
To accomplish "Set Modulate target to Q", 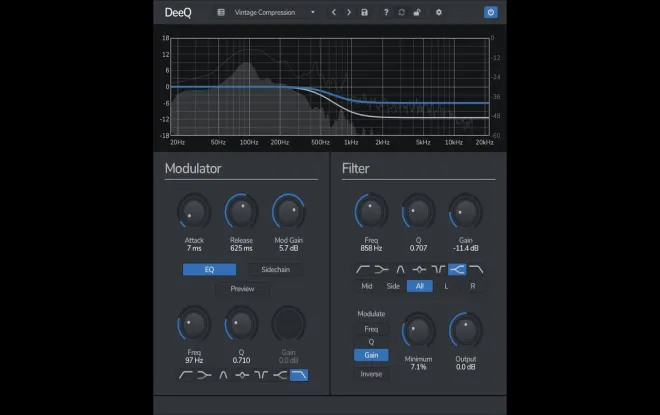I will coord(371,342).
